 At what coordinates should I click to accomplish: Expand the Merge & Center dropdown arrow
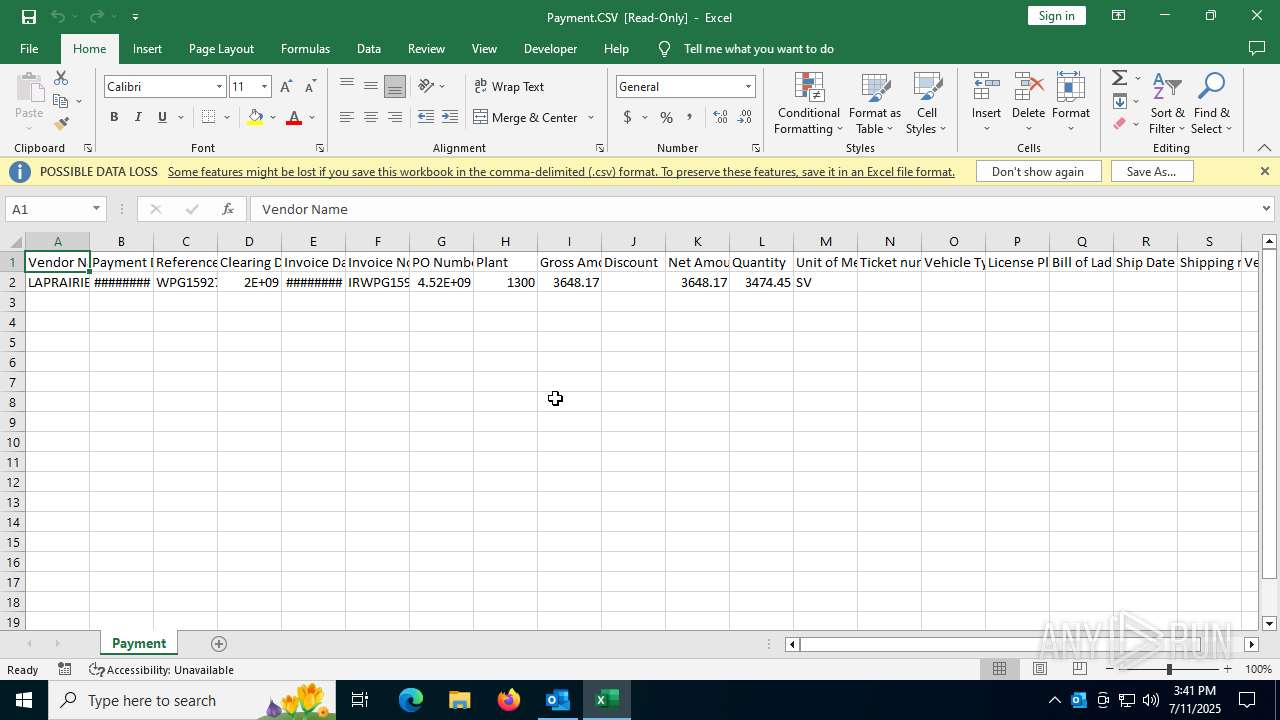(590, 117)
